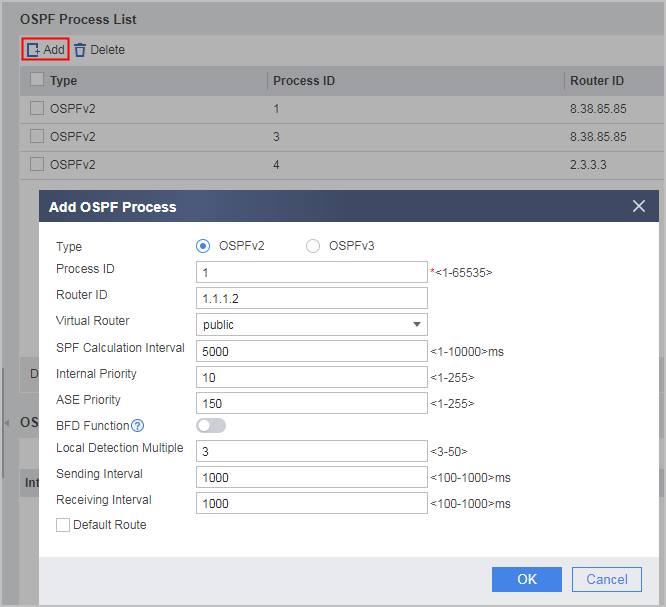Toggle the BFD Function switch
Screen dimensions: 666x607
[211, 425]
